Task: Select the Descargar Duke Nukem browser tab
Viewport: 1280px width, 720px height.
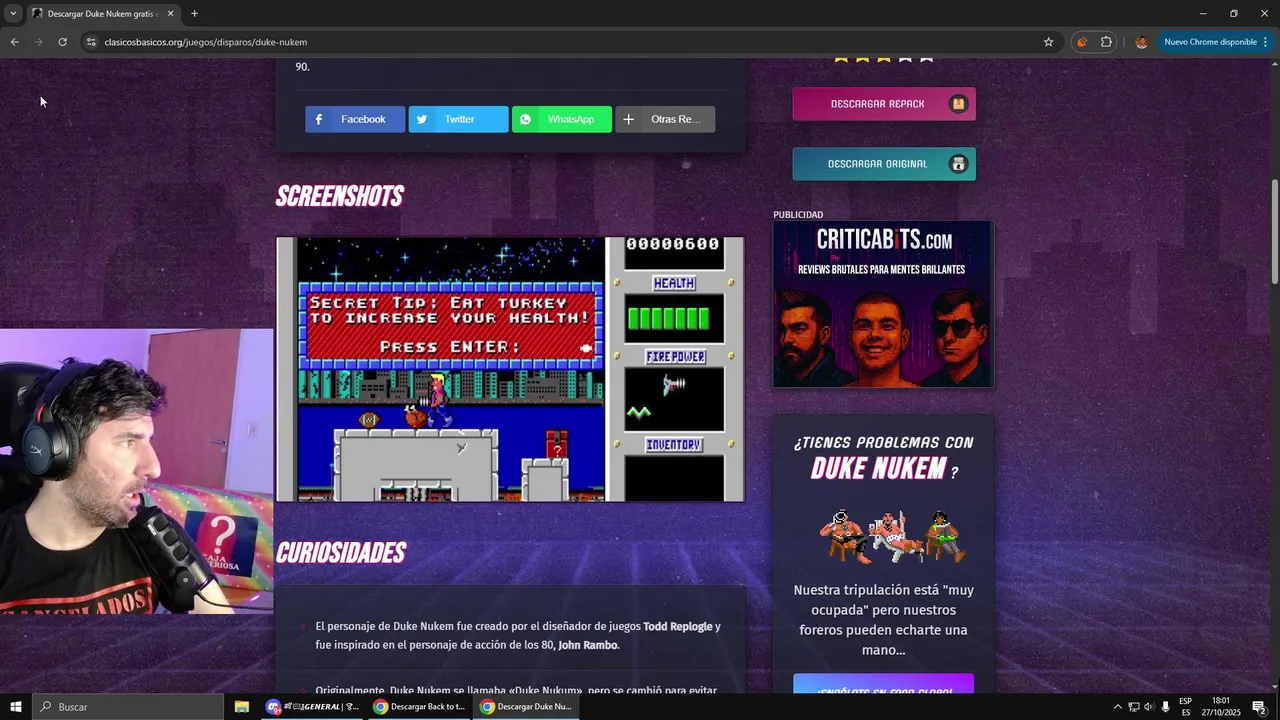Action: 102,13
